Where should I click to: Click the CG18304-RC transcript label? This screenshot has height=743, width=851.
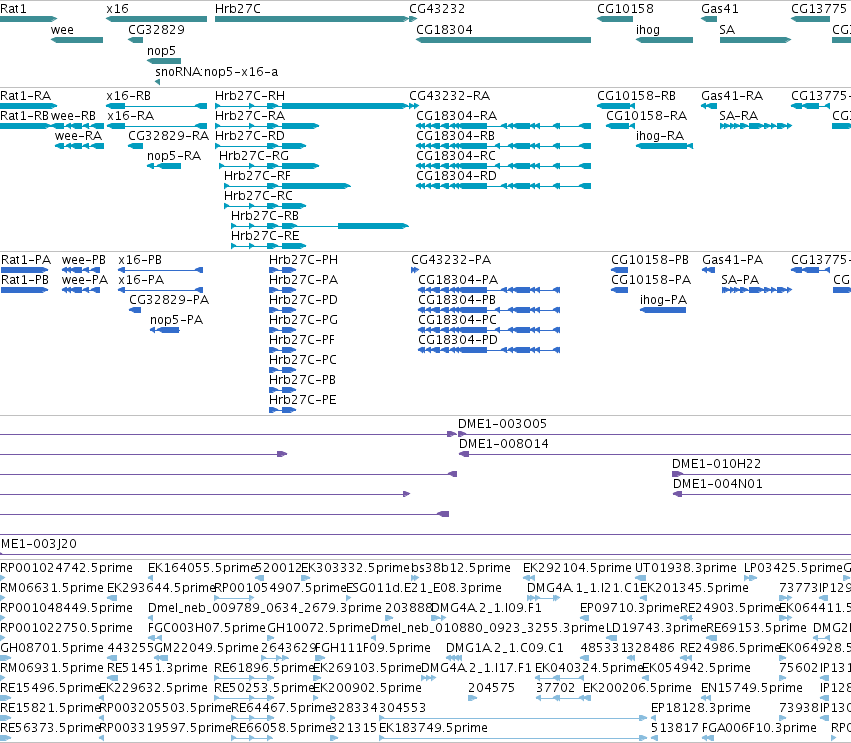point(456,156)
